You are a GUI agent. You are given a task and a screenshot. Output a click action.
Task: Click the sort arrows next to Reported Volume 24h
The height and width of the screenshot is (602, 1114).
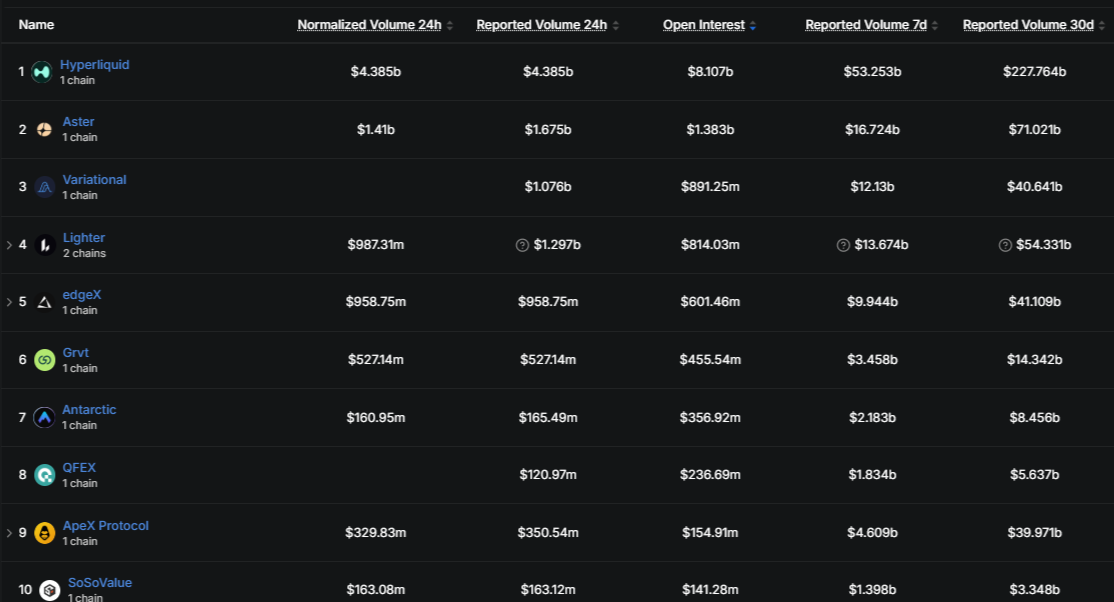616,26
